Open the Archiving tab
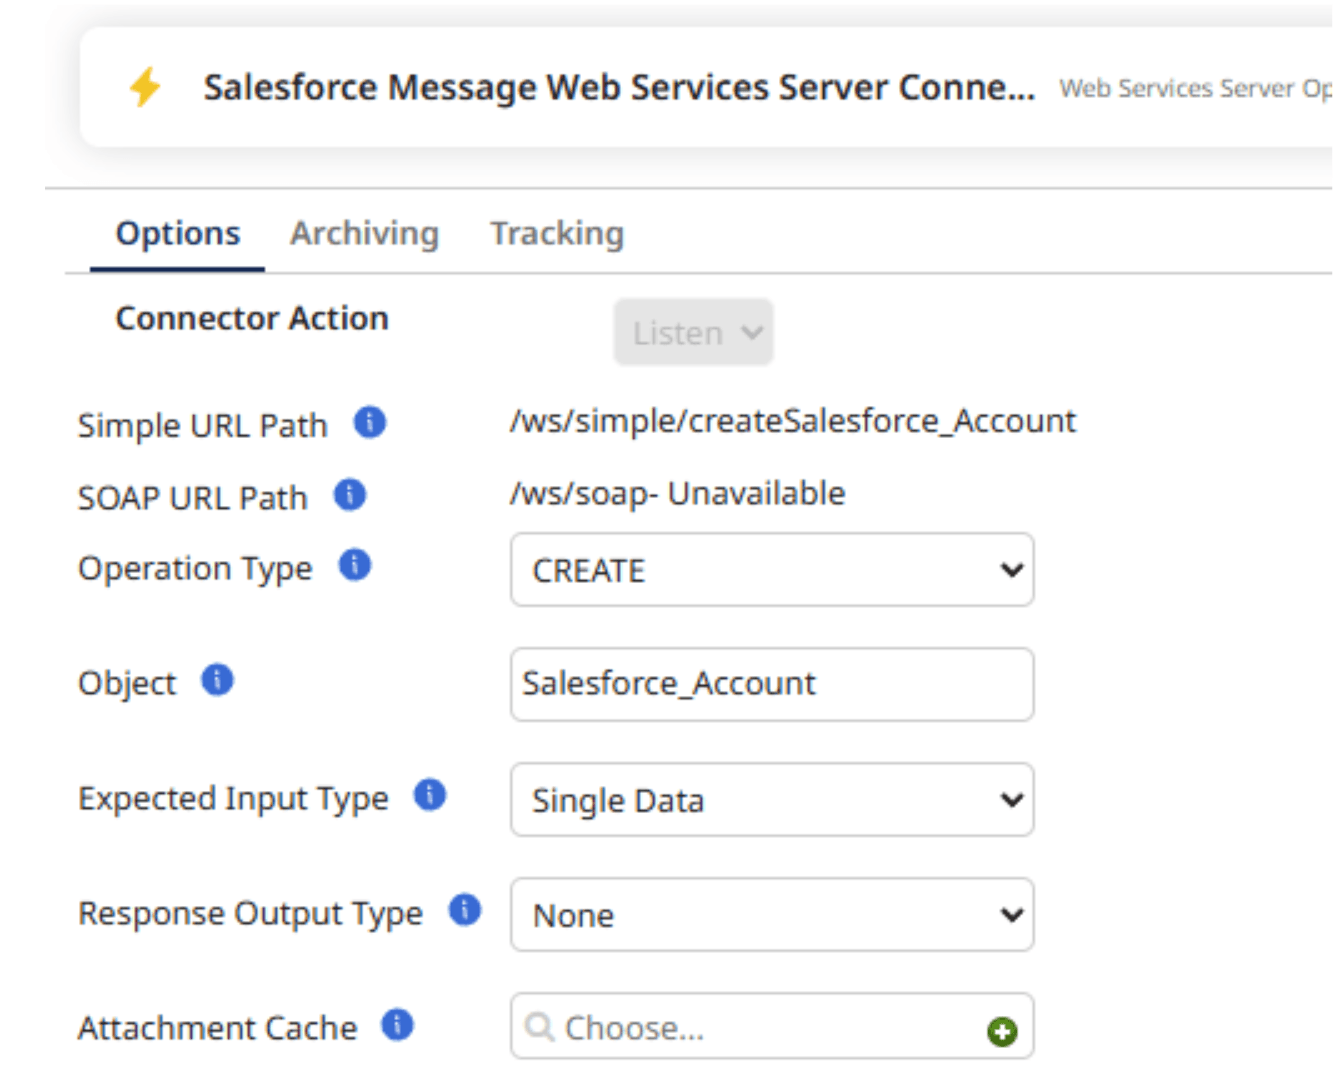 [364, 234]
